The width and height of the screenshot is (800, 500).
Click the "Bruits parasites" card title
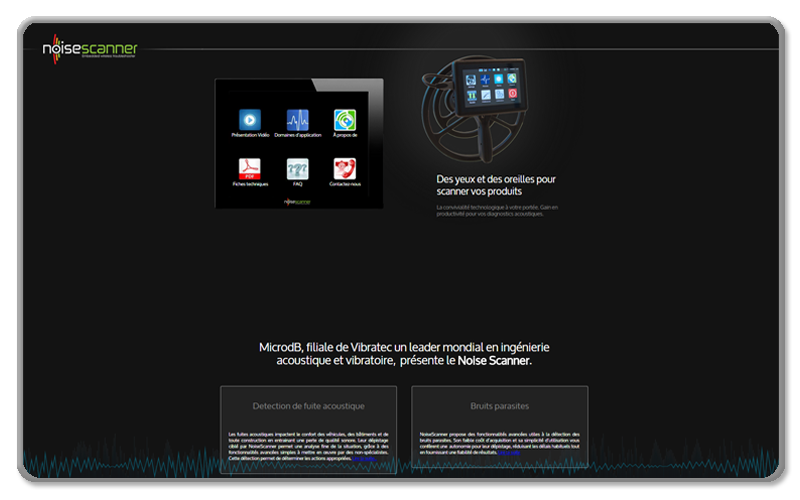(499, 406)
